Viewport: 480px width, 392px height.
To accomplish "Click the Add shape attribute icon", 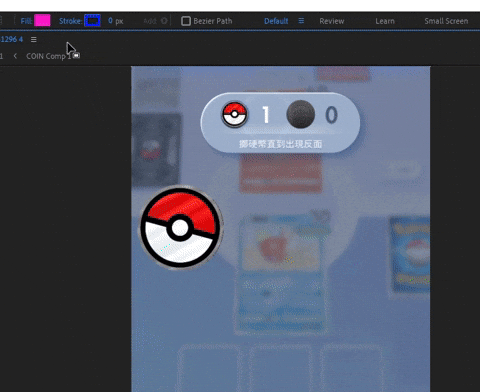I will [164, 21].
